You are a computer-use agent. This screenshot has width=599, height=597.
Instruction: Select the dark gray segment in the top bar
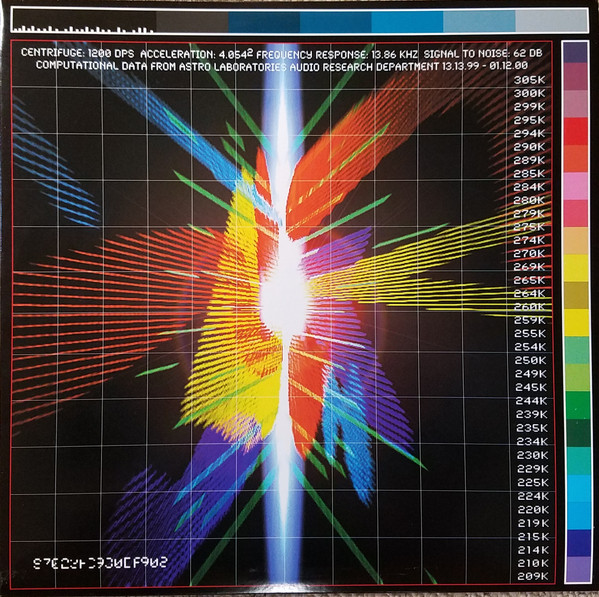(192, 21)
